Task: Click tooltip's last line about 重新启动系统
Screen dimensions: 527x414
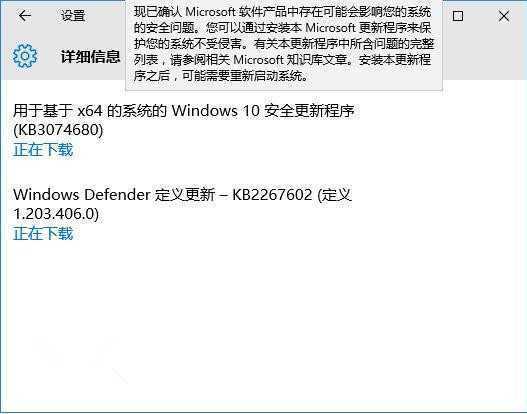Action: coord(221,76)
